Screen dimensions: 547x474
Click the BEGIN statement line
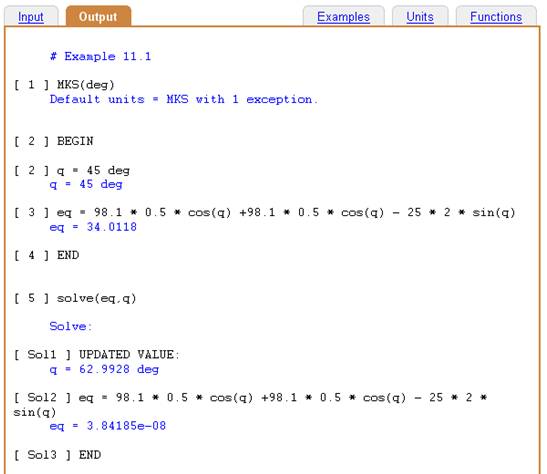point(53,141)
